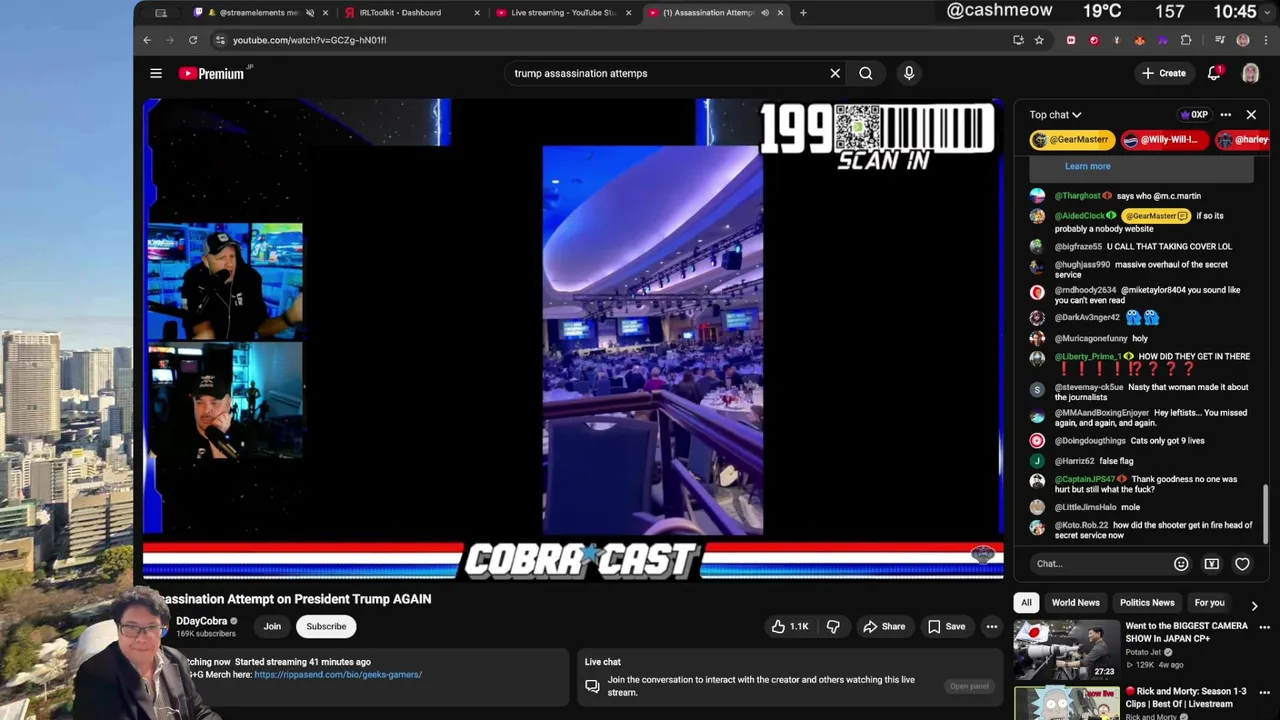Subscribe to DDayCobra
1280x720 pixels.
[326, 627]
